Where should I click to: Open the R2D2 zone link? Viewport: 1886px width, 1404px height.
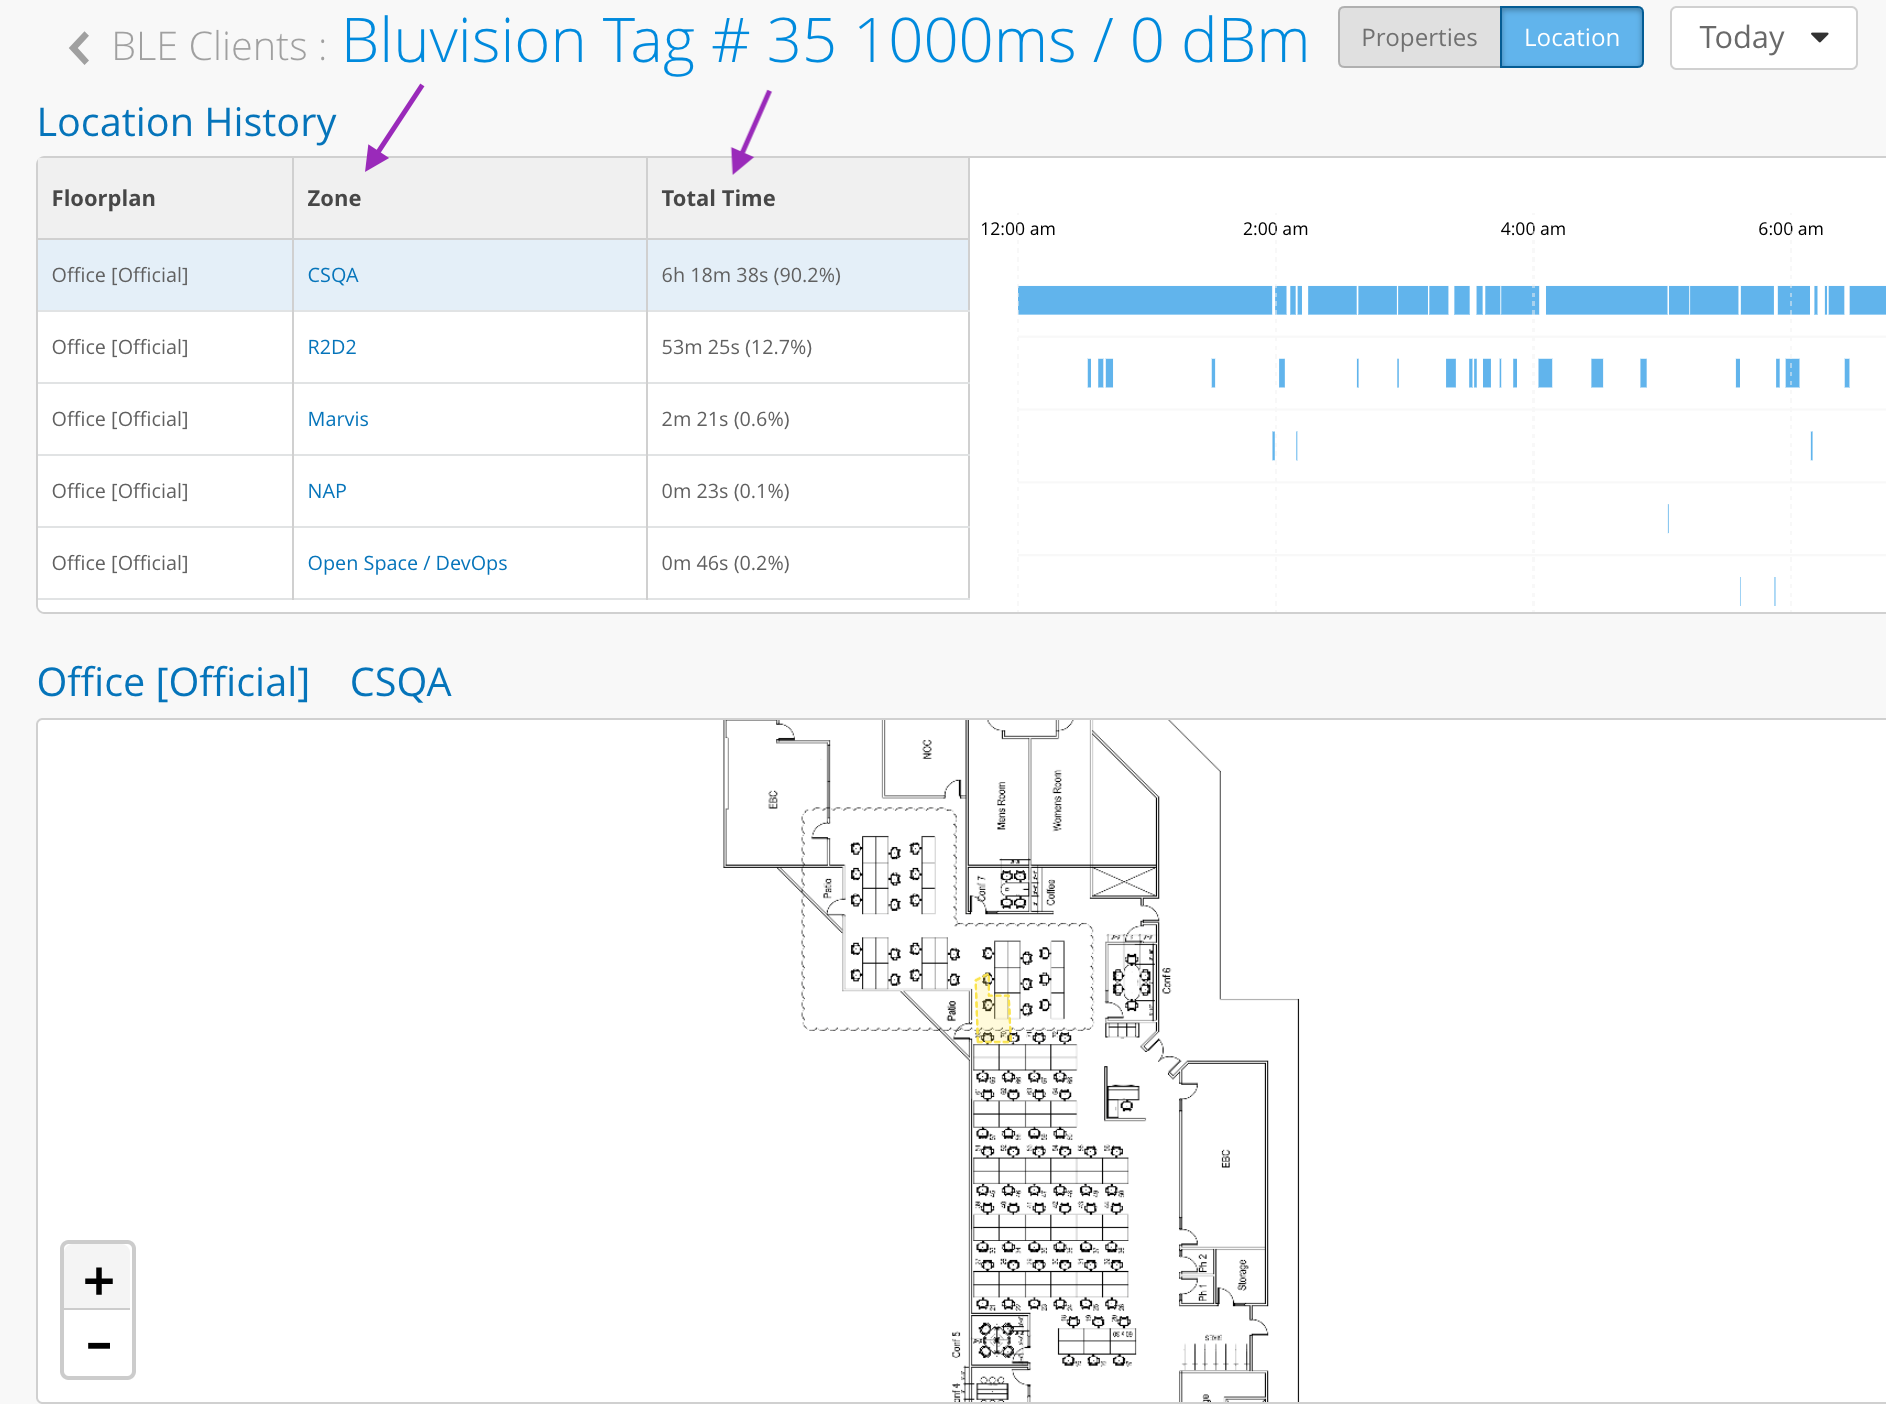[331, 347]
